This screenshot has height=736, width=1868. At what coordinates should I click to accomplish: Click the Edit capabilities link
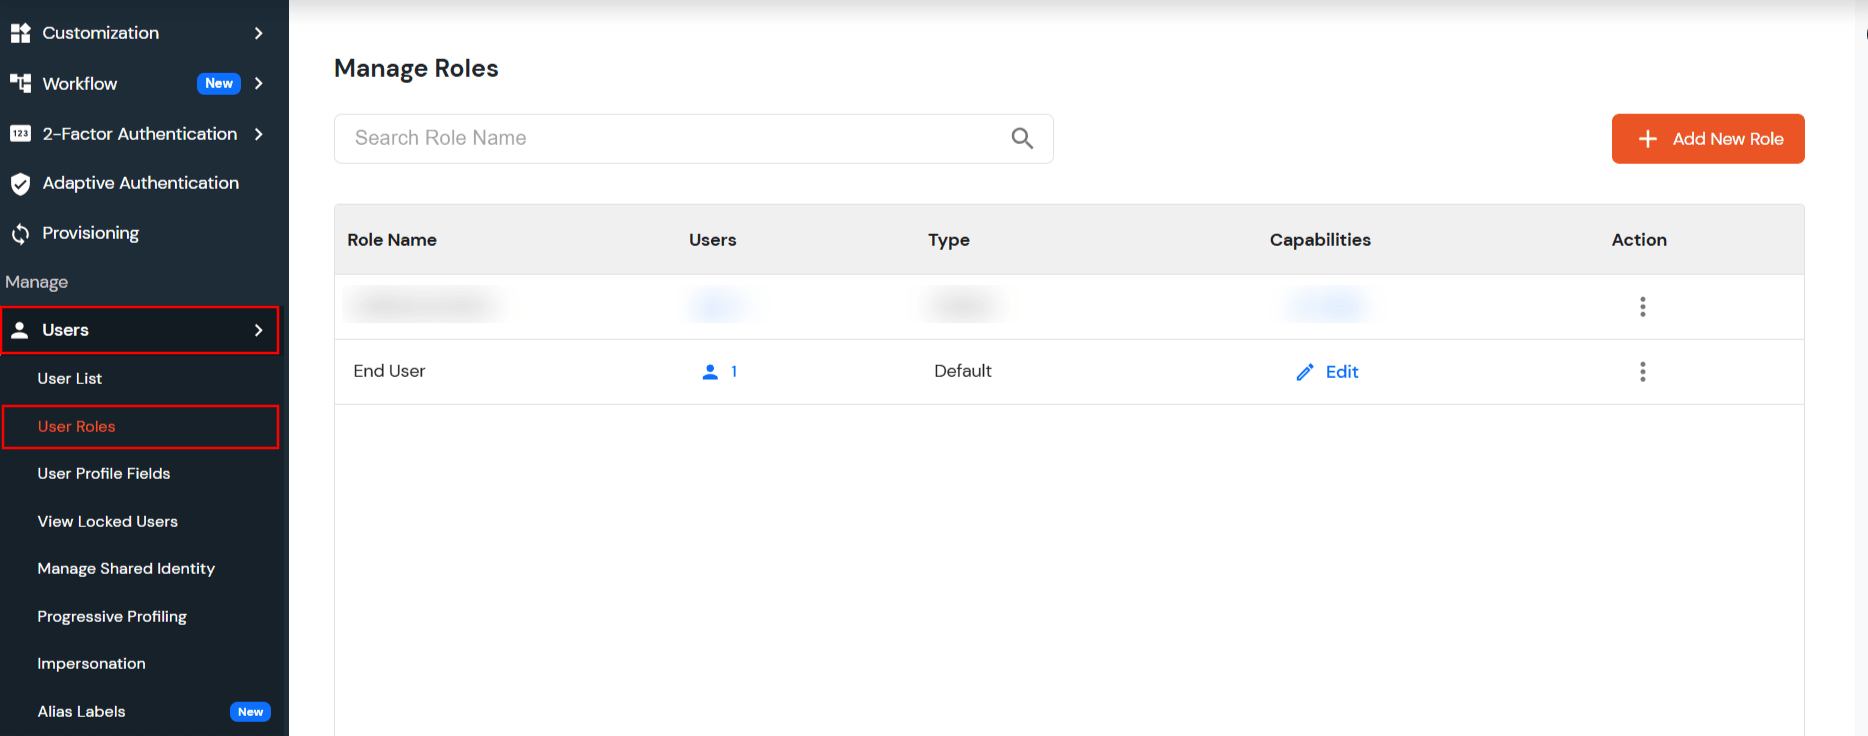click(1341, 372)
